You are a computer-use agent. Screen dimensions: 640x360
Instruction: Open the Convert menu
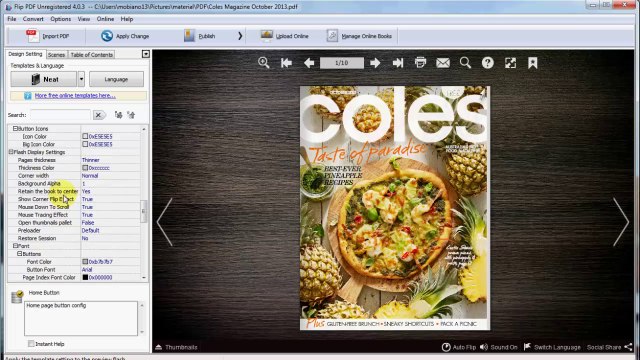(33, 19)
